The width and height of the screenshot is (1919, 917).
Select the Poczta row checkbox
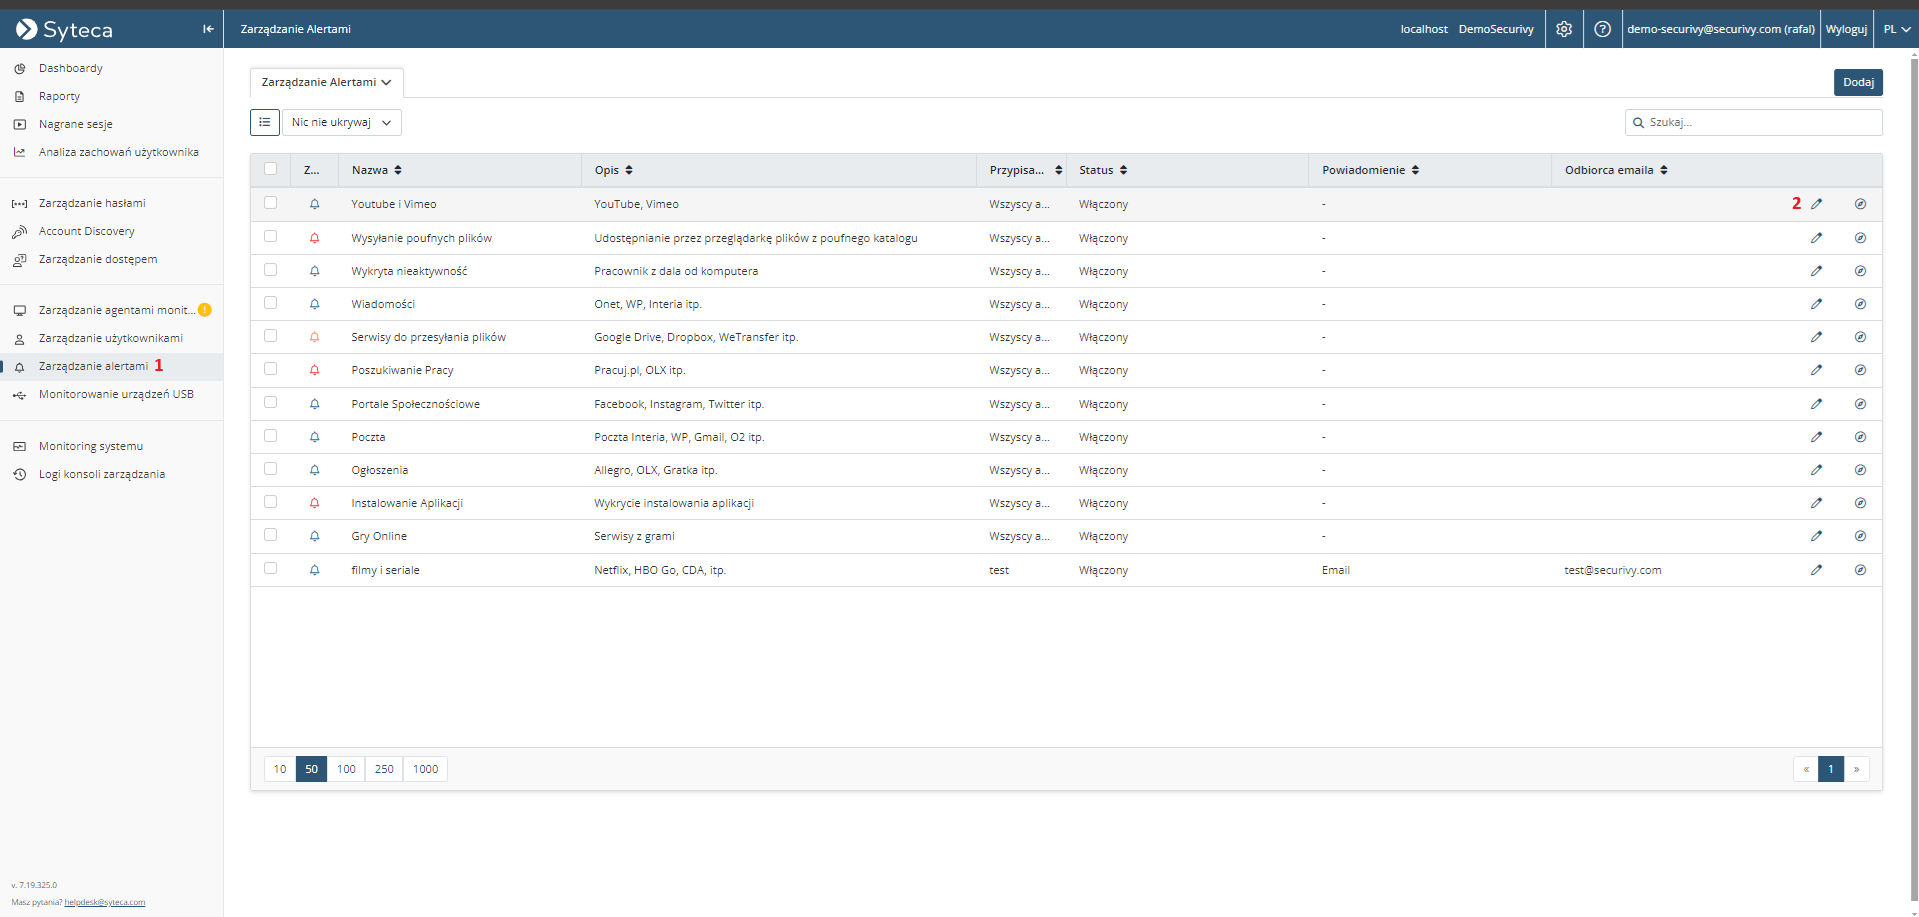[x=271, y=436]
